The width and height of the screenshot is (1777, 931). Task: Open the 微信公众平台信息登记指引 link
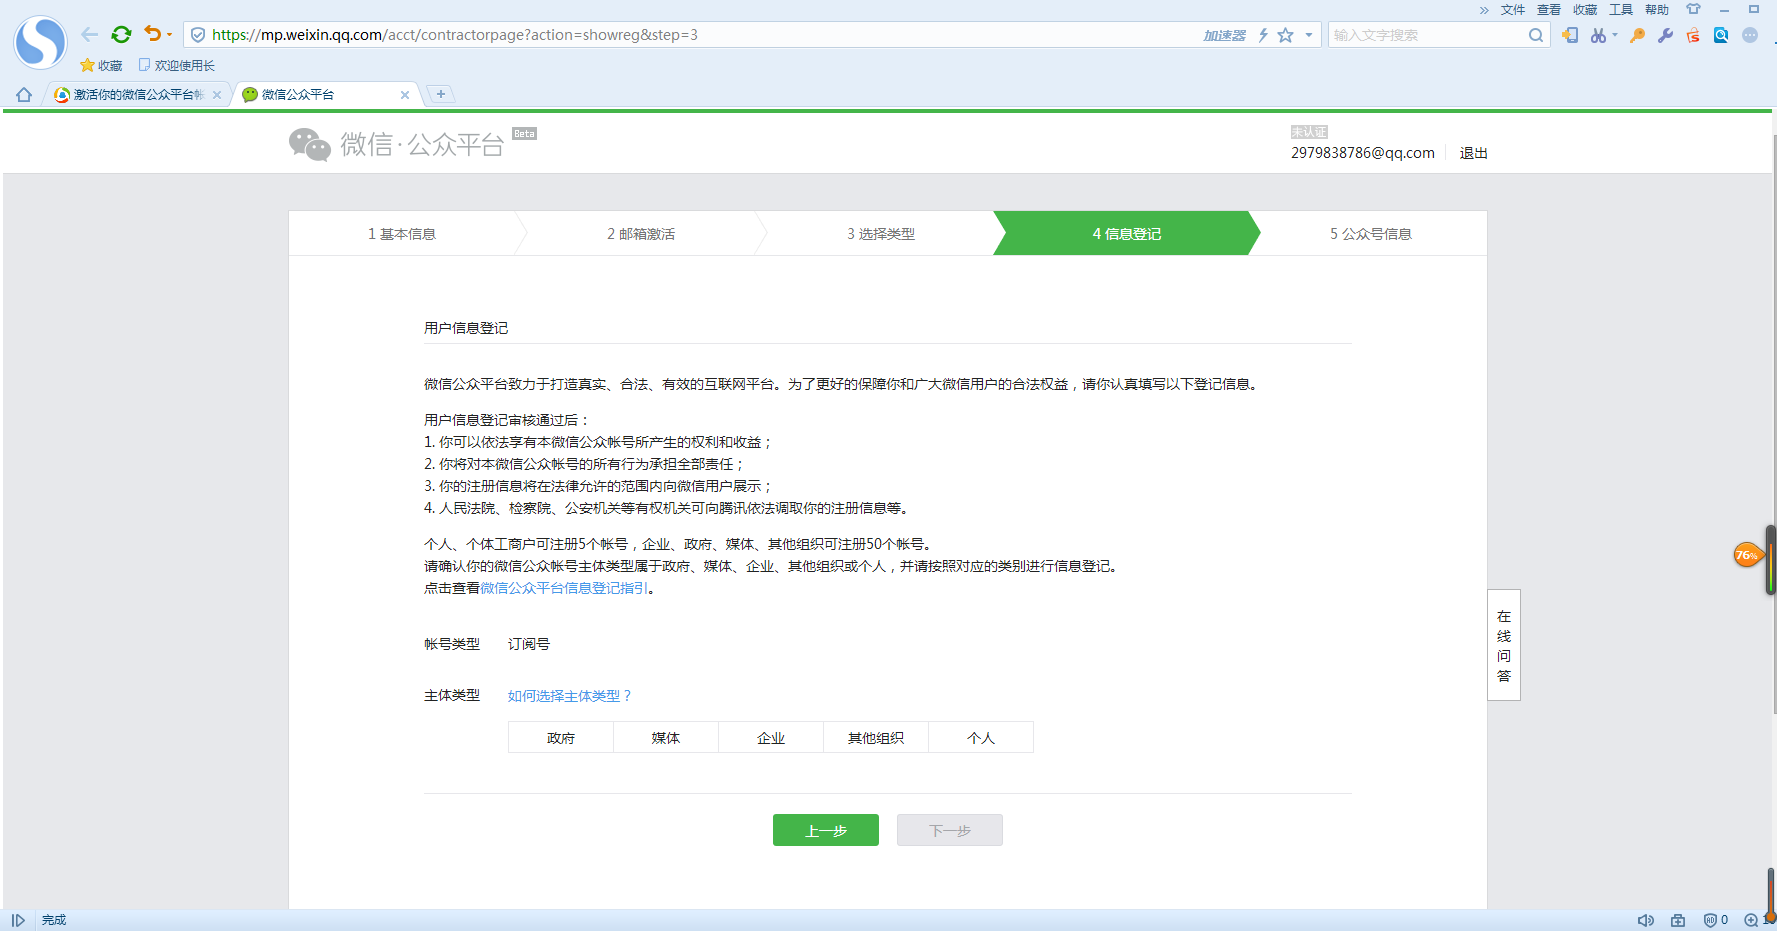click(564, 588)
